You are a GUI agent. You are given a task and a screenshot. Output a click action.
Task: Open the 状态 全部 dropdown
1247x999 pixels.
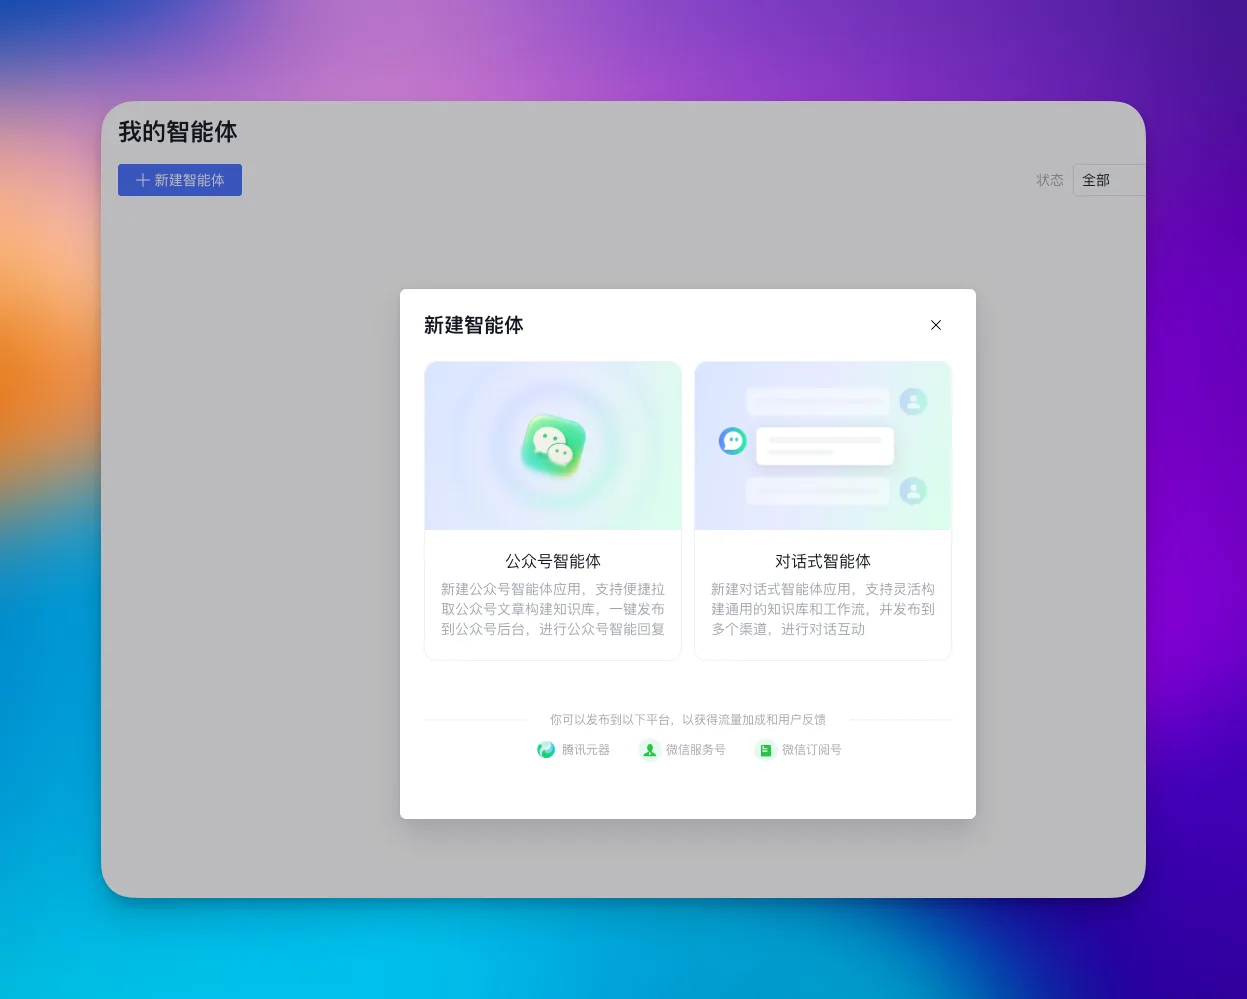coord(1109,180)
